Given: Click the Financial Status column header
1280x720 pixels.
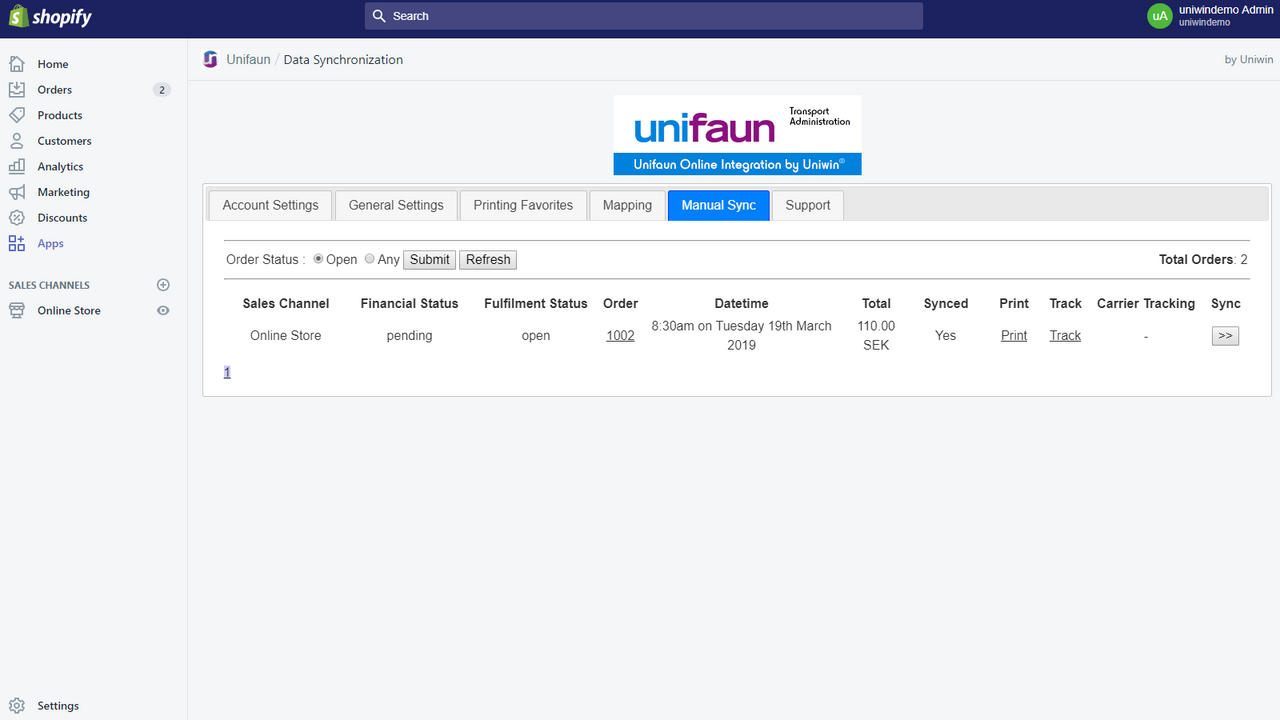Looking at the screenshot, I should (x=409, y=303).
